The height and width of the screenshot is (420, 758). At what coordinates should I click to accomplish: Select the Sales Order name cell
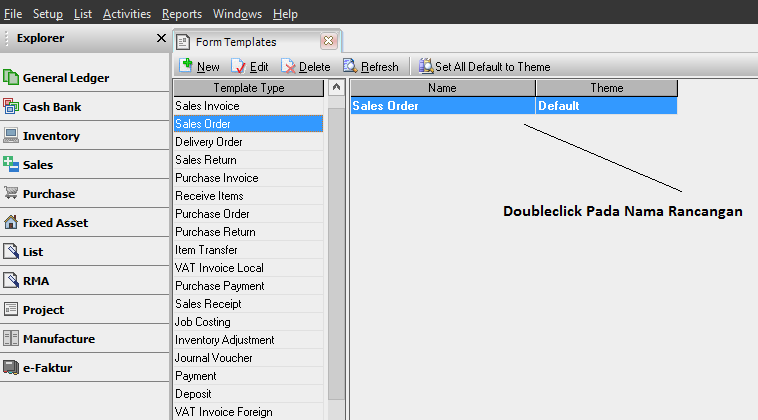443,105
